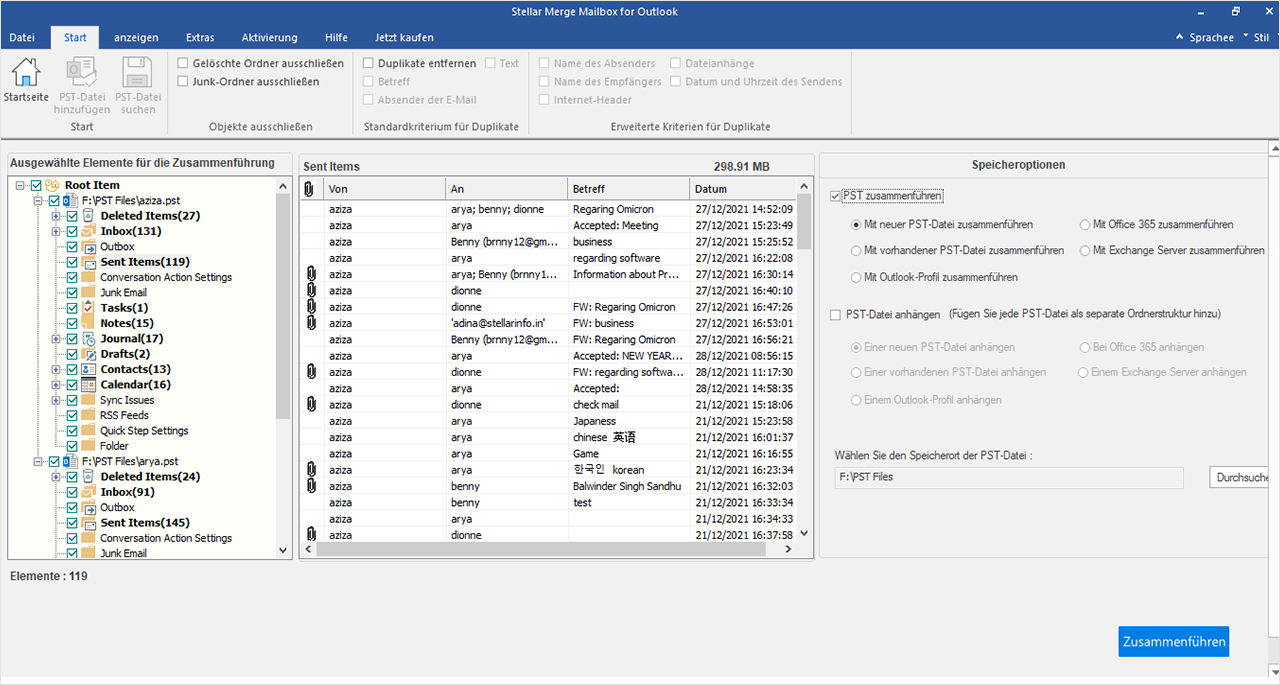Click the Tasks(1) clipboard icon
The width and height of the screenshot is (1280, 685).
(88, 308)
